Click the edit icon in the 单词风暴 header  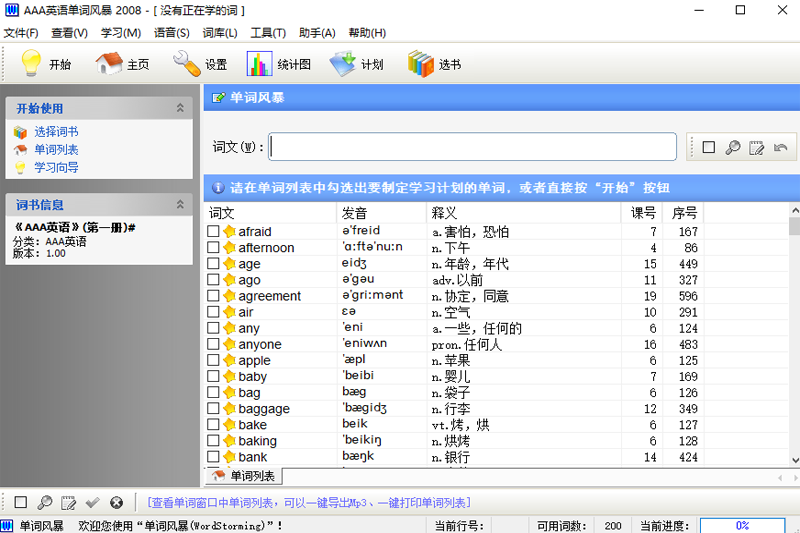click(218, 97)
